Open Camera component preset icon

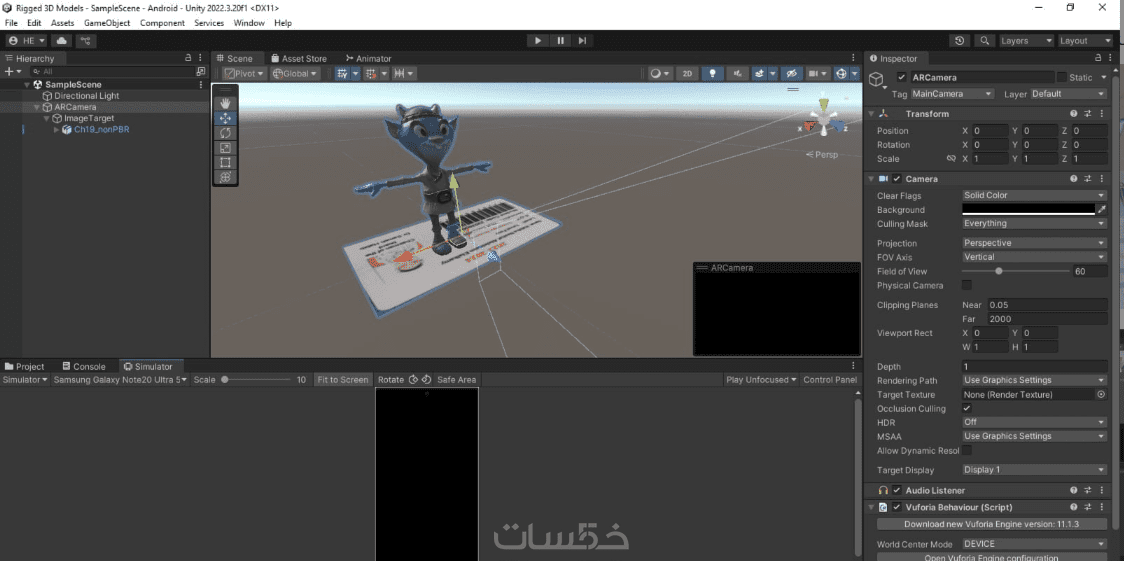point(1087,178)
